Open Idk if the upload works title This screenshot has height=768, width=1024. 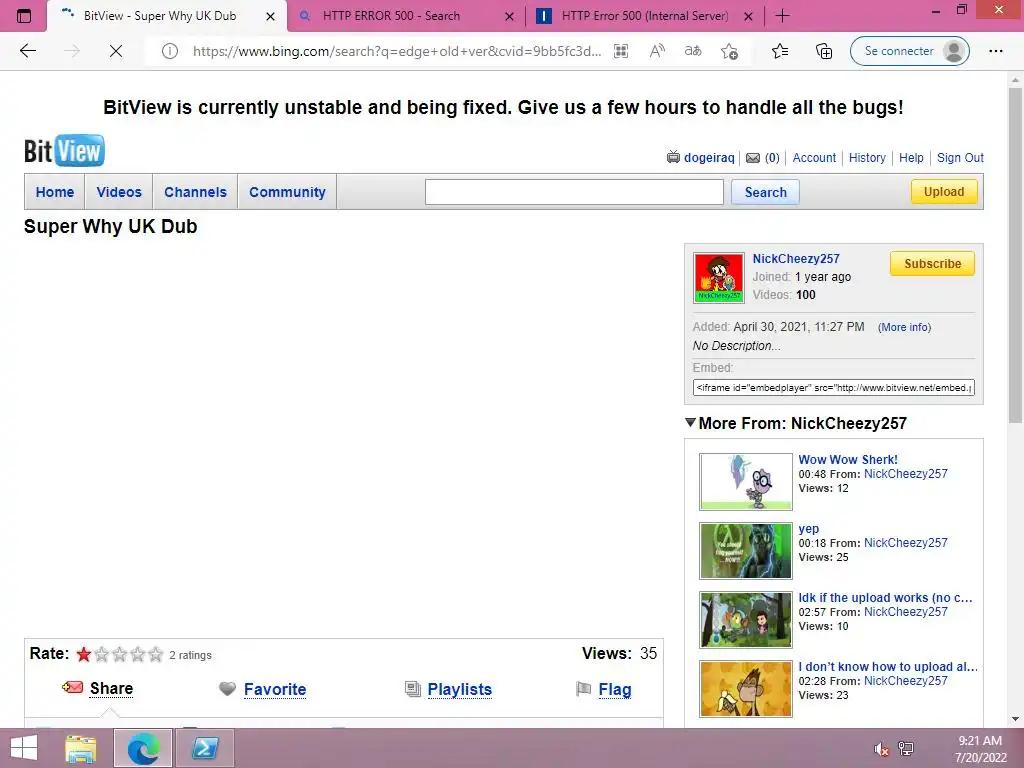(885, 598)
